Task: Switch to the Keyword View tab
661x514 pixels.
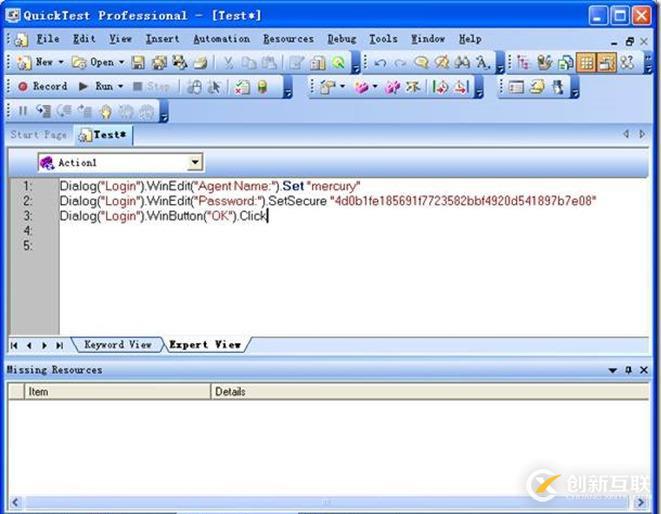Action: (118, 344)
